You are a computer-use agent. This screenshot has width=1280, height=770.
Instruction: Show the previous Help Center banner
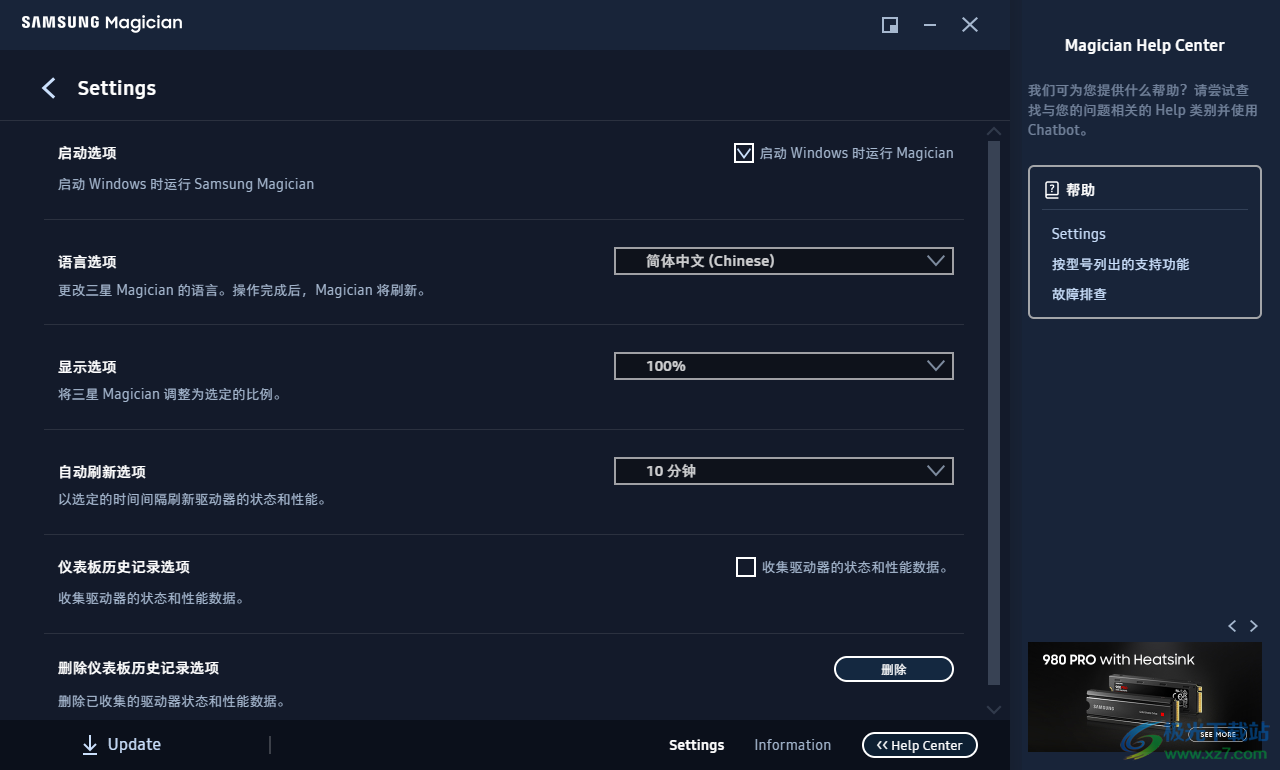1232,625
